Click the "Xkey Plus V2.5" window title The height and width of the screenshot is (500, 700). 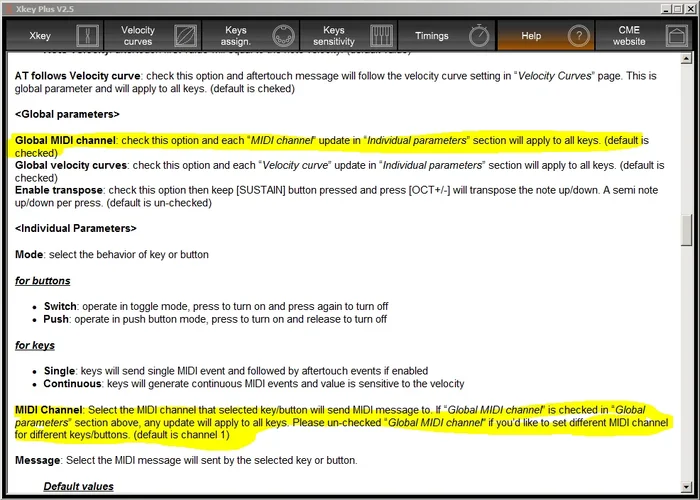[x=45, y=9]
